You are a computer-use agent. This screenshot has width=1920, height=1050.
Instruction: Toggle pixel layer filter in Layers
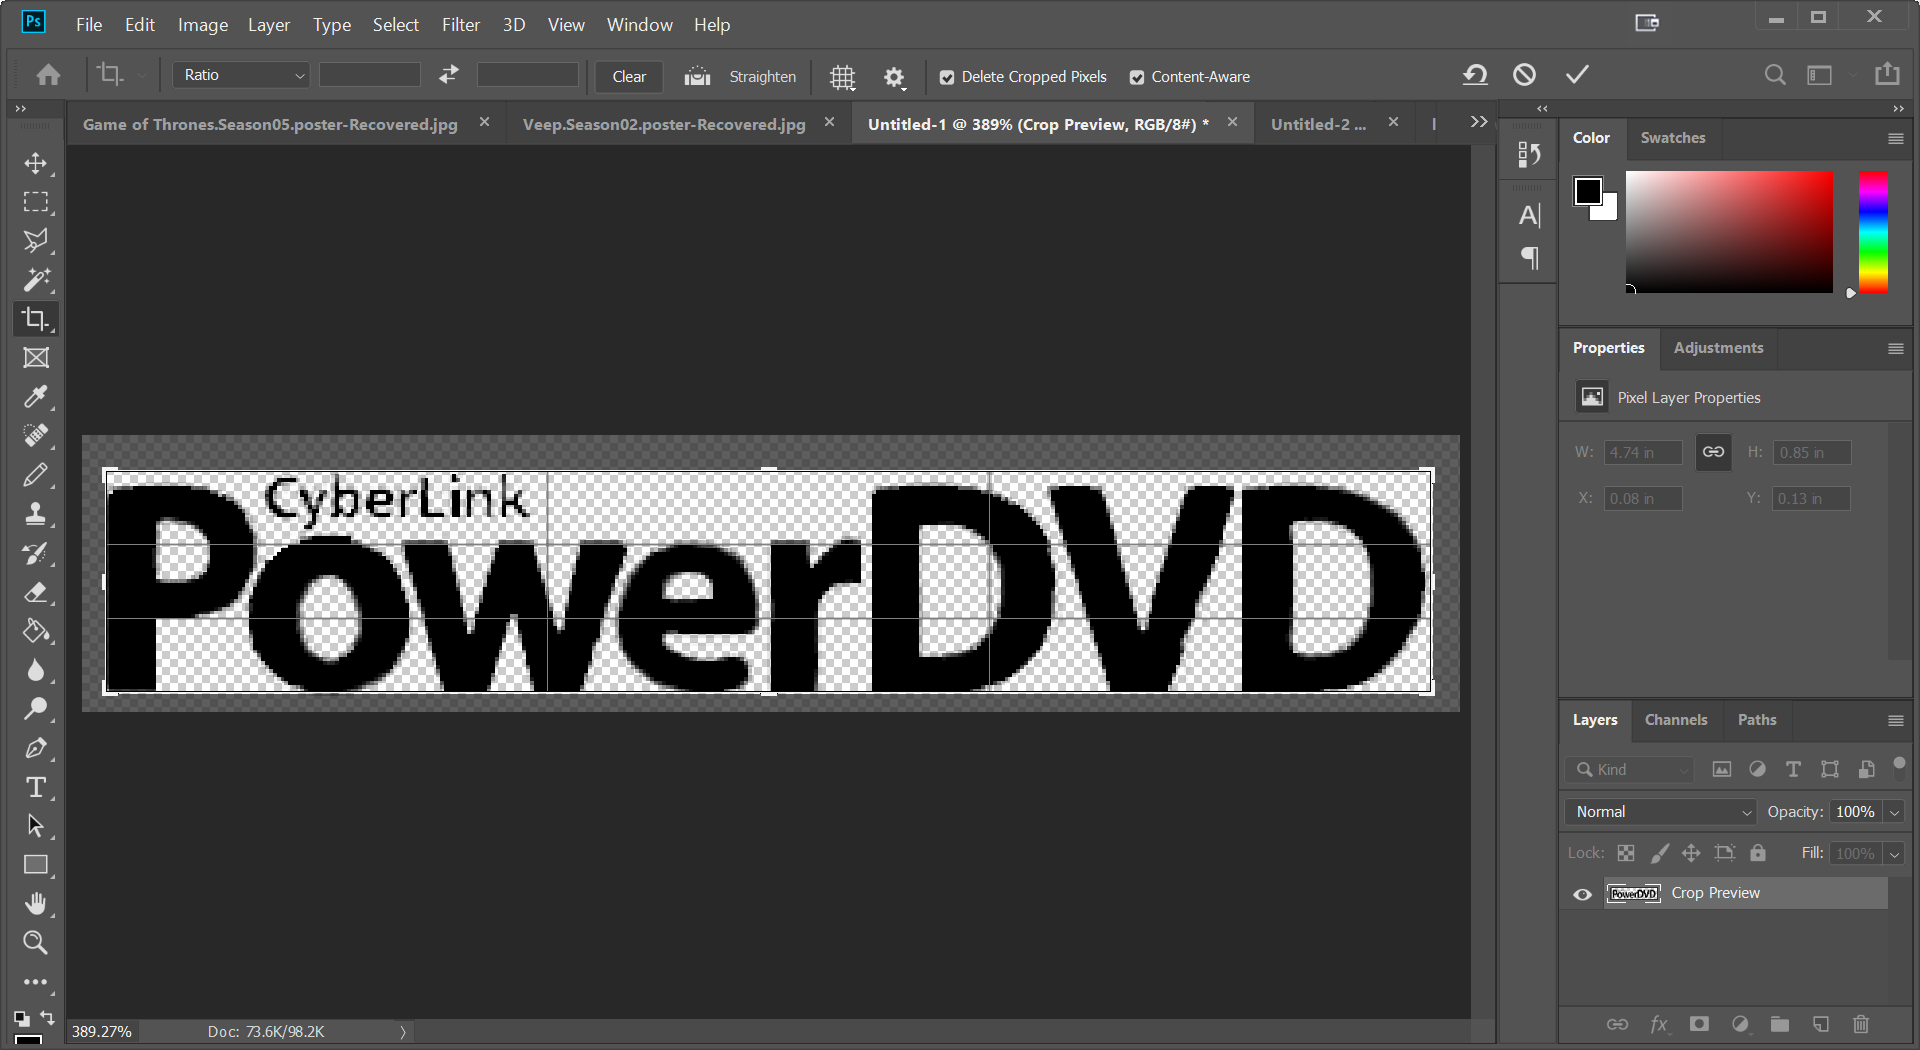pos(1722,769)
